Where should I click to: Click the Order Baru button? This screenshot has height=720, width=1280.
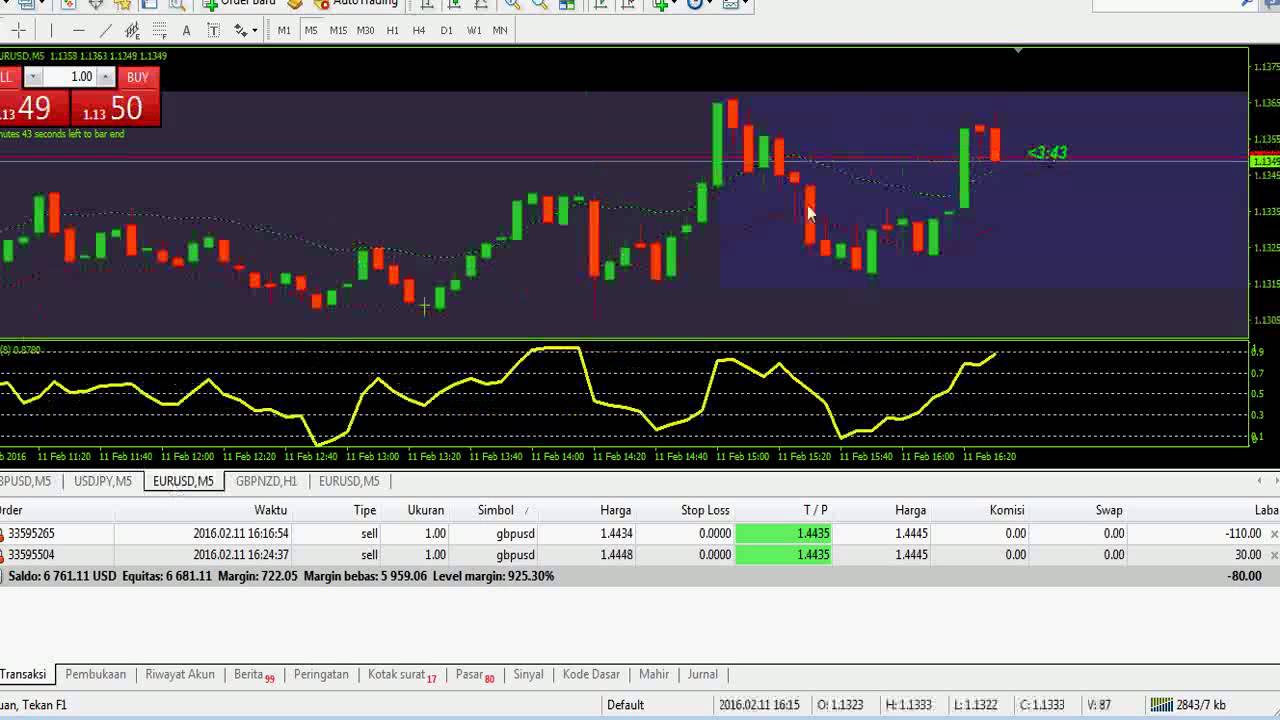(x=240, y=4)
